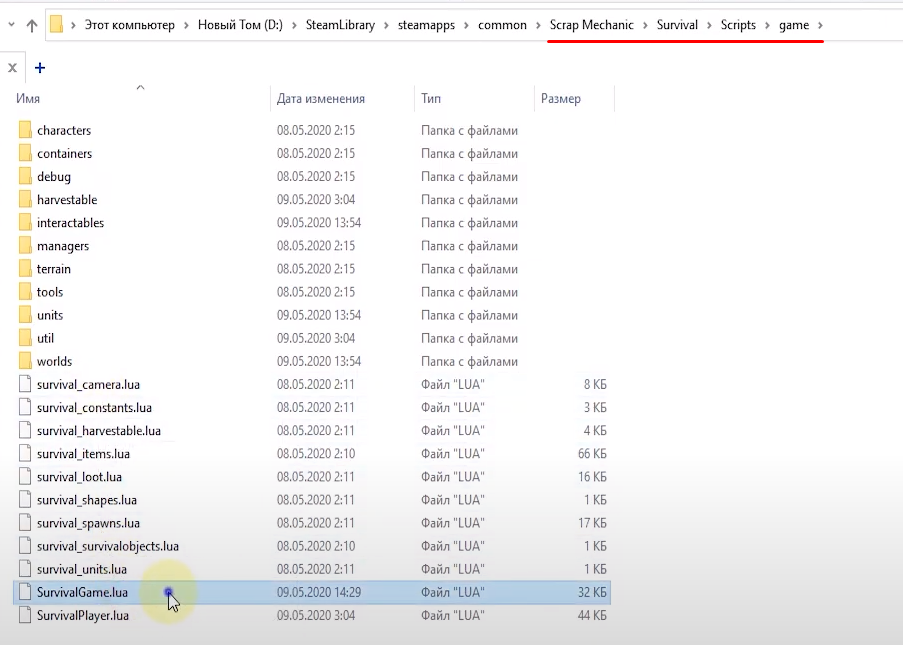Click the Up one level arrow
The image size is (903, 645).
click(x=32, y=25)
